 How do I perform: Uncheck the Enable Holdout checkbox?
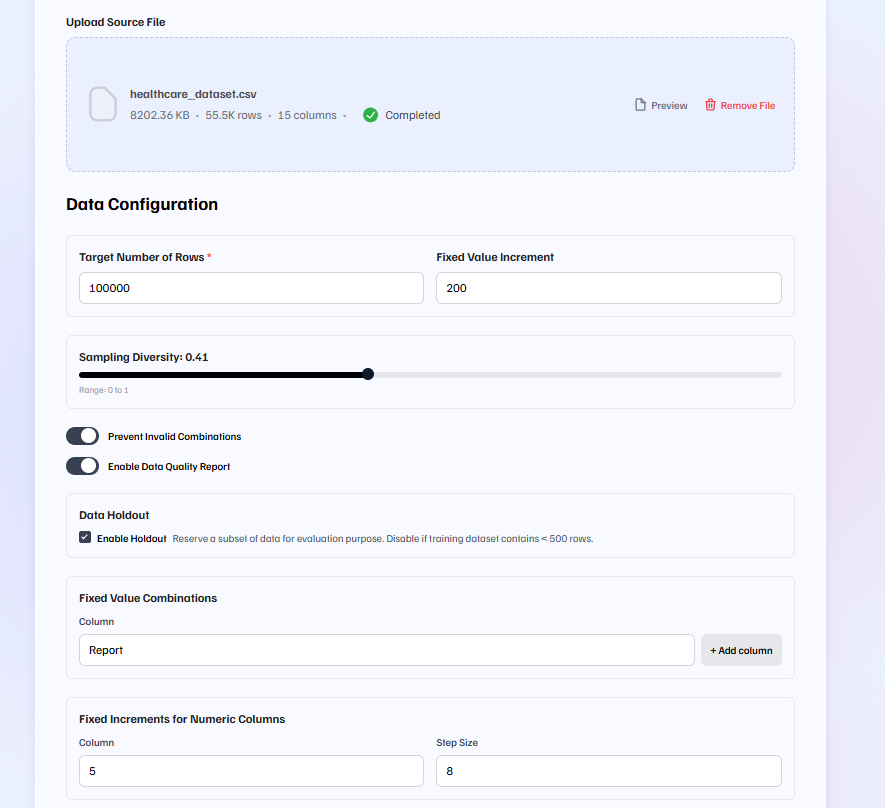pyautogui.click(x=85, y=538)
